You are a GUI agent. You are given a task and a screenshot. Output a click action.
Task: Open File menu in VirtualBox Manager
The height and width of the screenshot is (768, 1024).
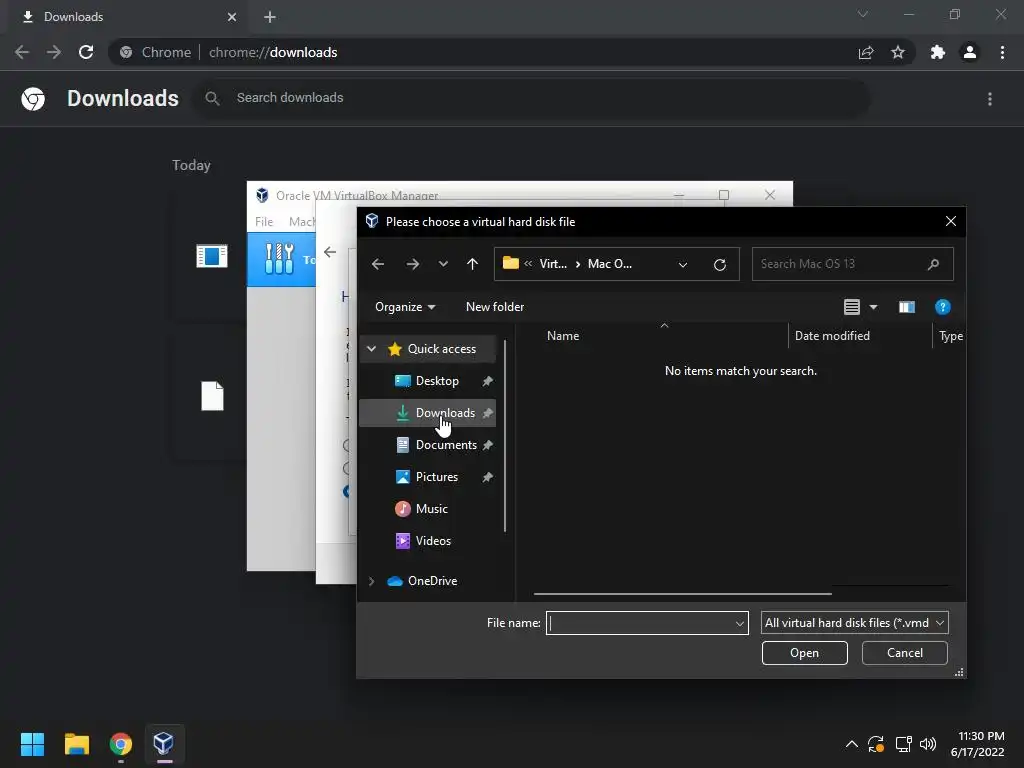click(264, 221)
